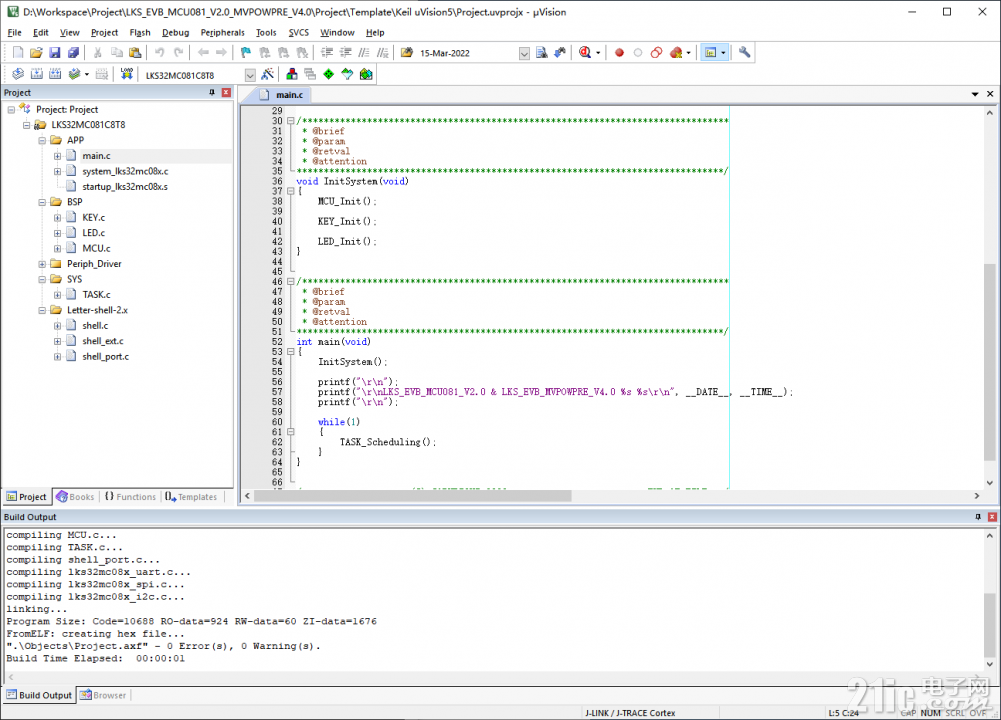Toggle enable/disable breakpoint hollow circle icon
The height and width of the screenshot is (720, 1001).
coord(638,53)
